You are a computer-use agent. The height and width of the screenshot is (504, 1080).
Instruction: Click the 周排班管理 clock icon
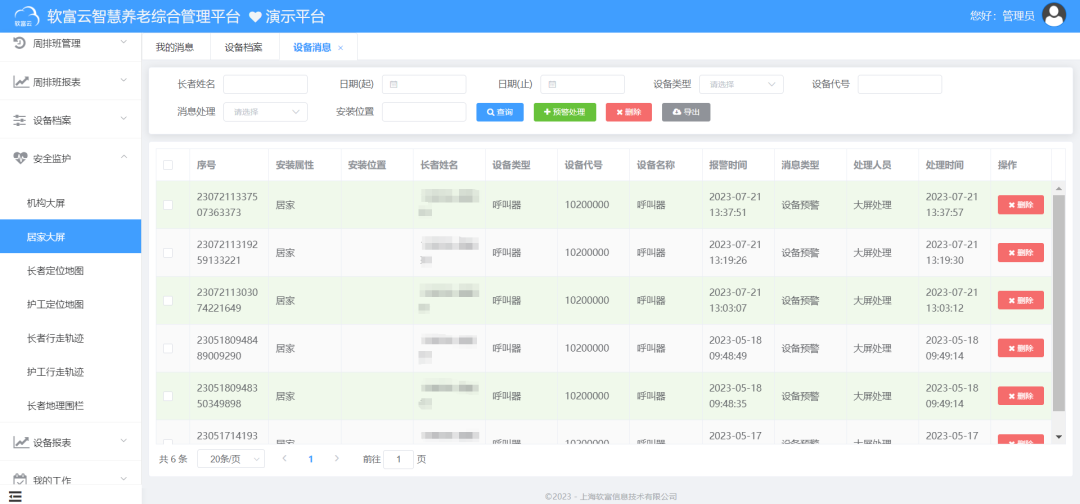point(20,43)
